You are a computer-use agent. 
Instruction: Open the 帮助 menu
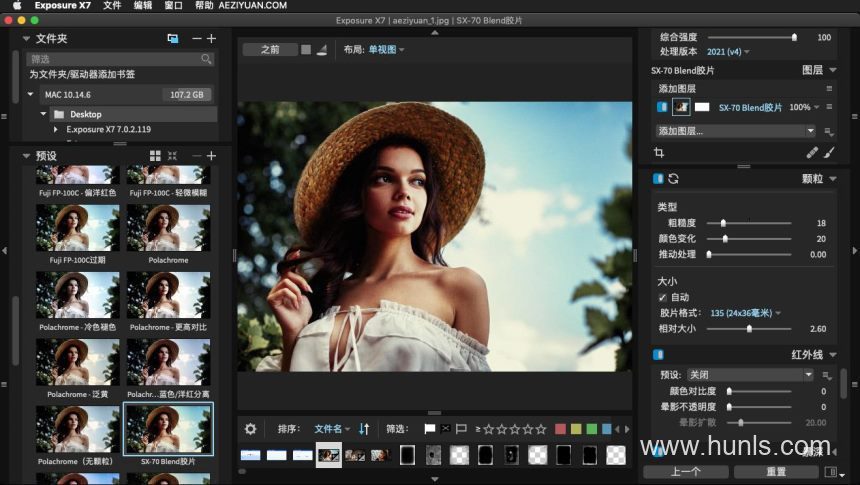pos(204,5)
